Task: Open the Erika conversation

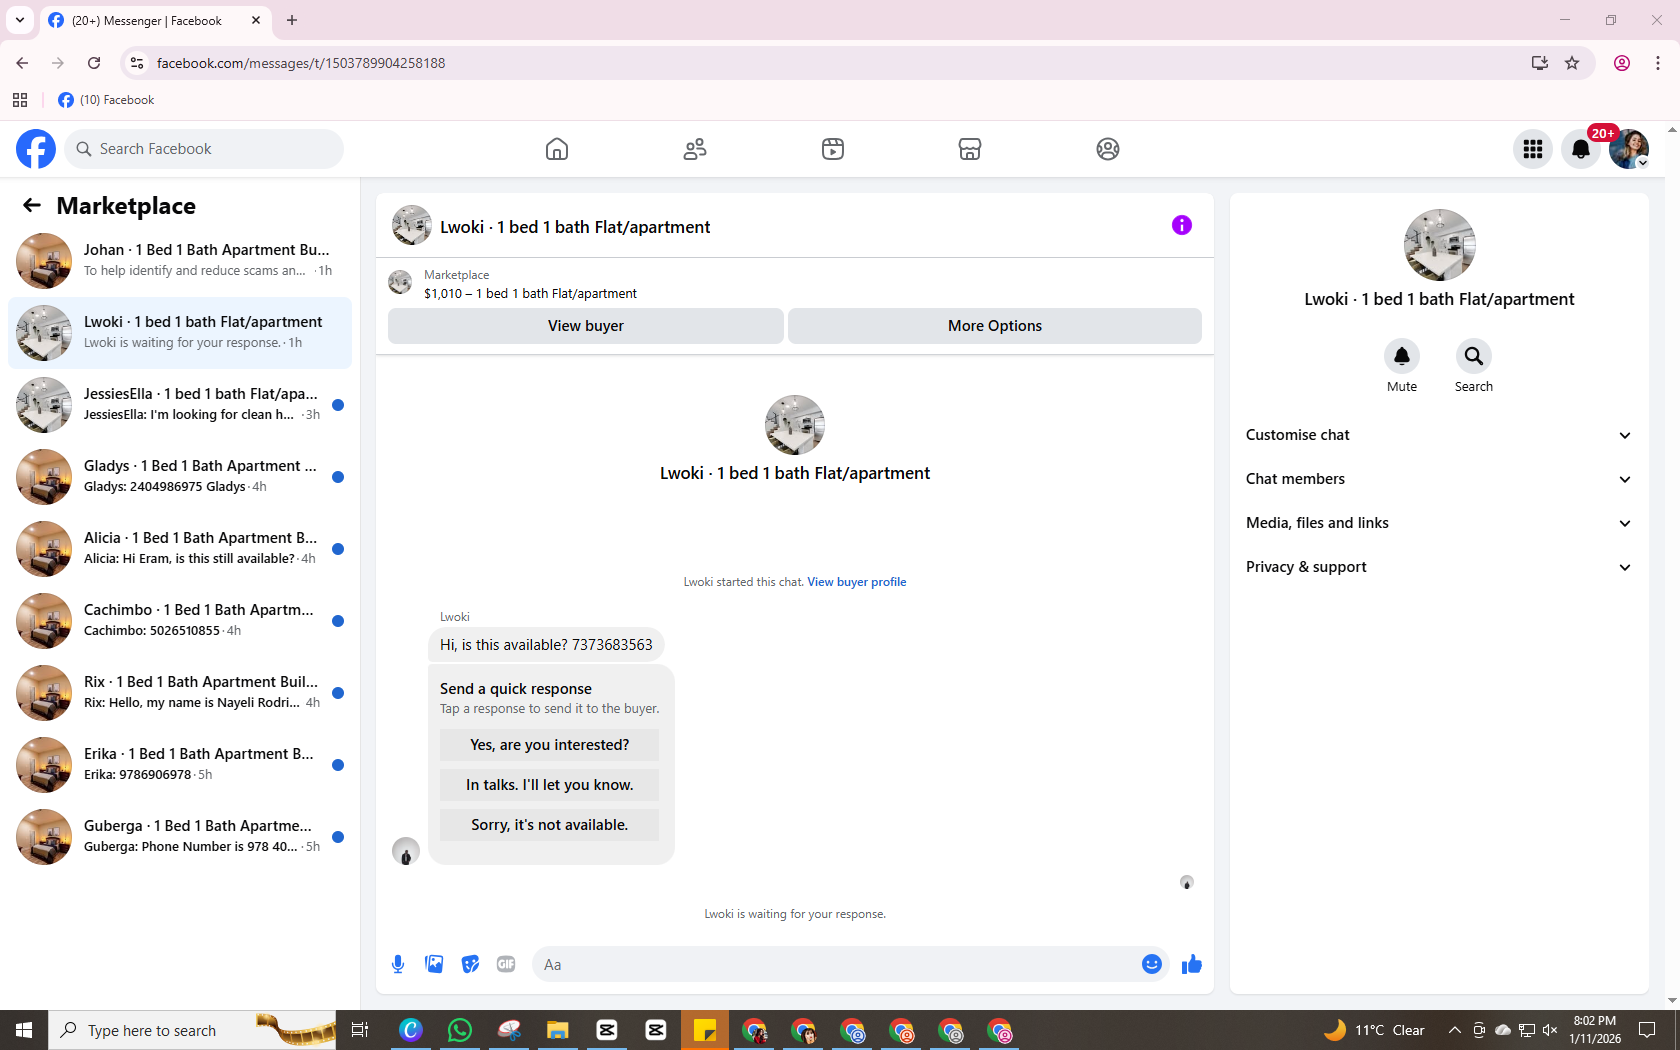Action: 180,765
